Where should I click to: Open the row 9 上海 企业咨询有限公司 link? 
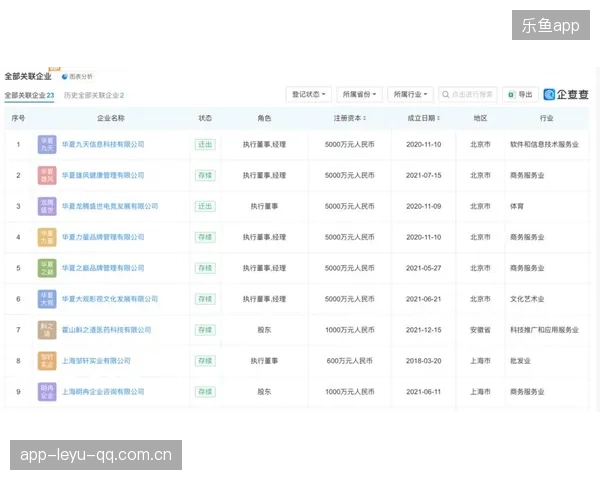click(103, 392)
